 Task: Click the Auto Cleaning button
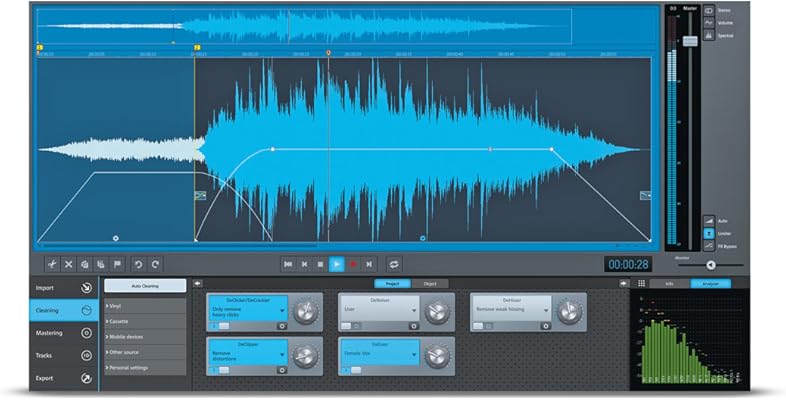pyautogui.click(x=145, y=286)
